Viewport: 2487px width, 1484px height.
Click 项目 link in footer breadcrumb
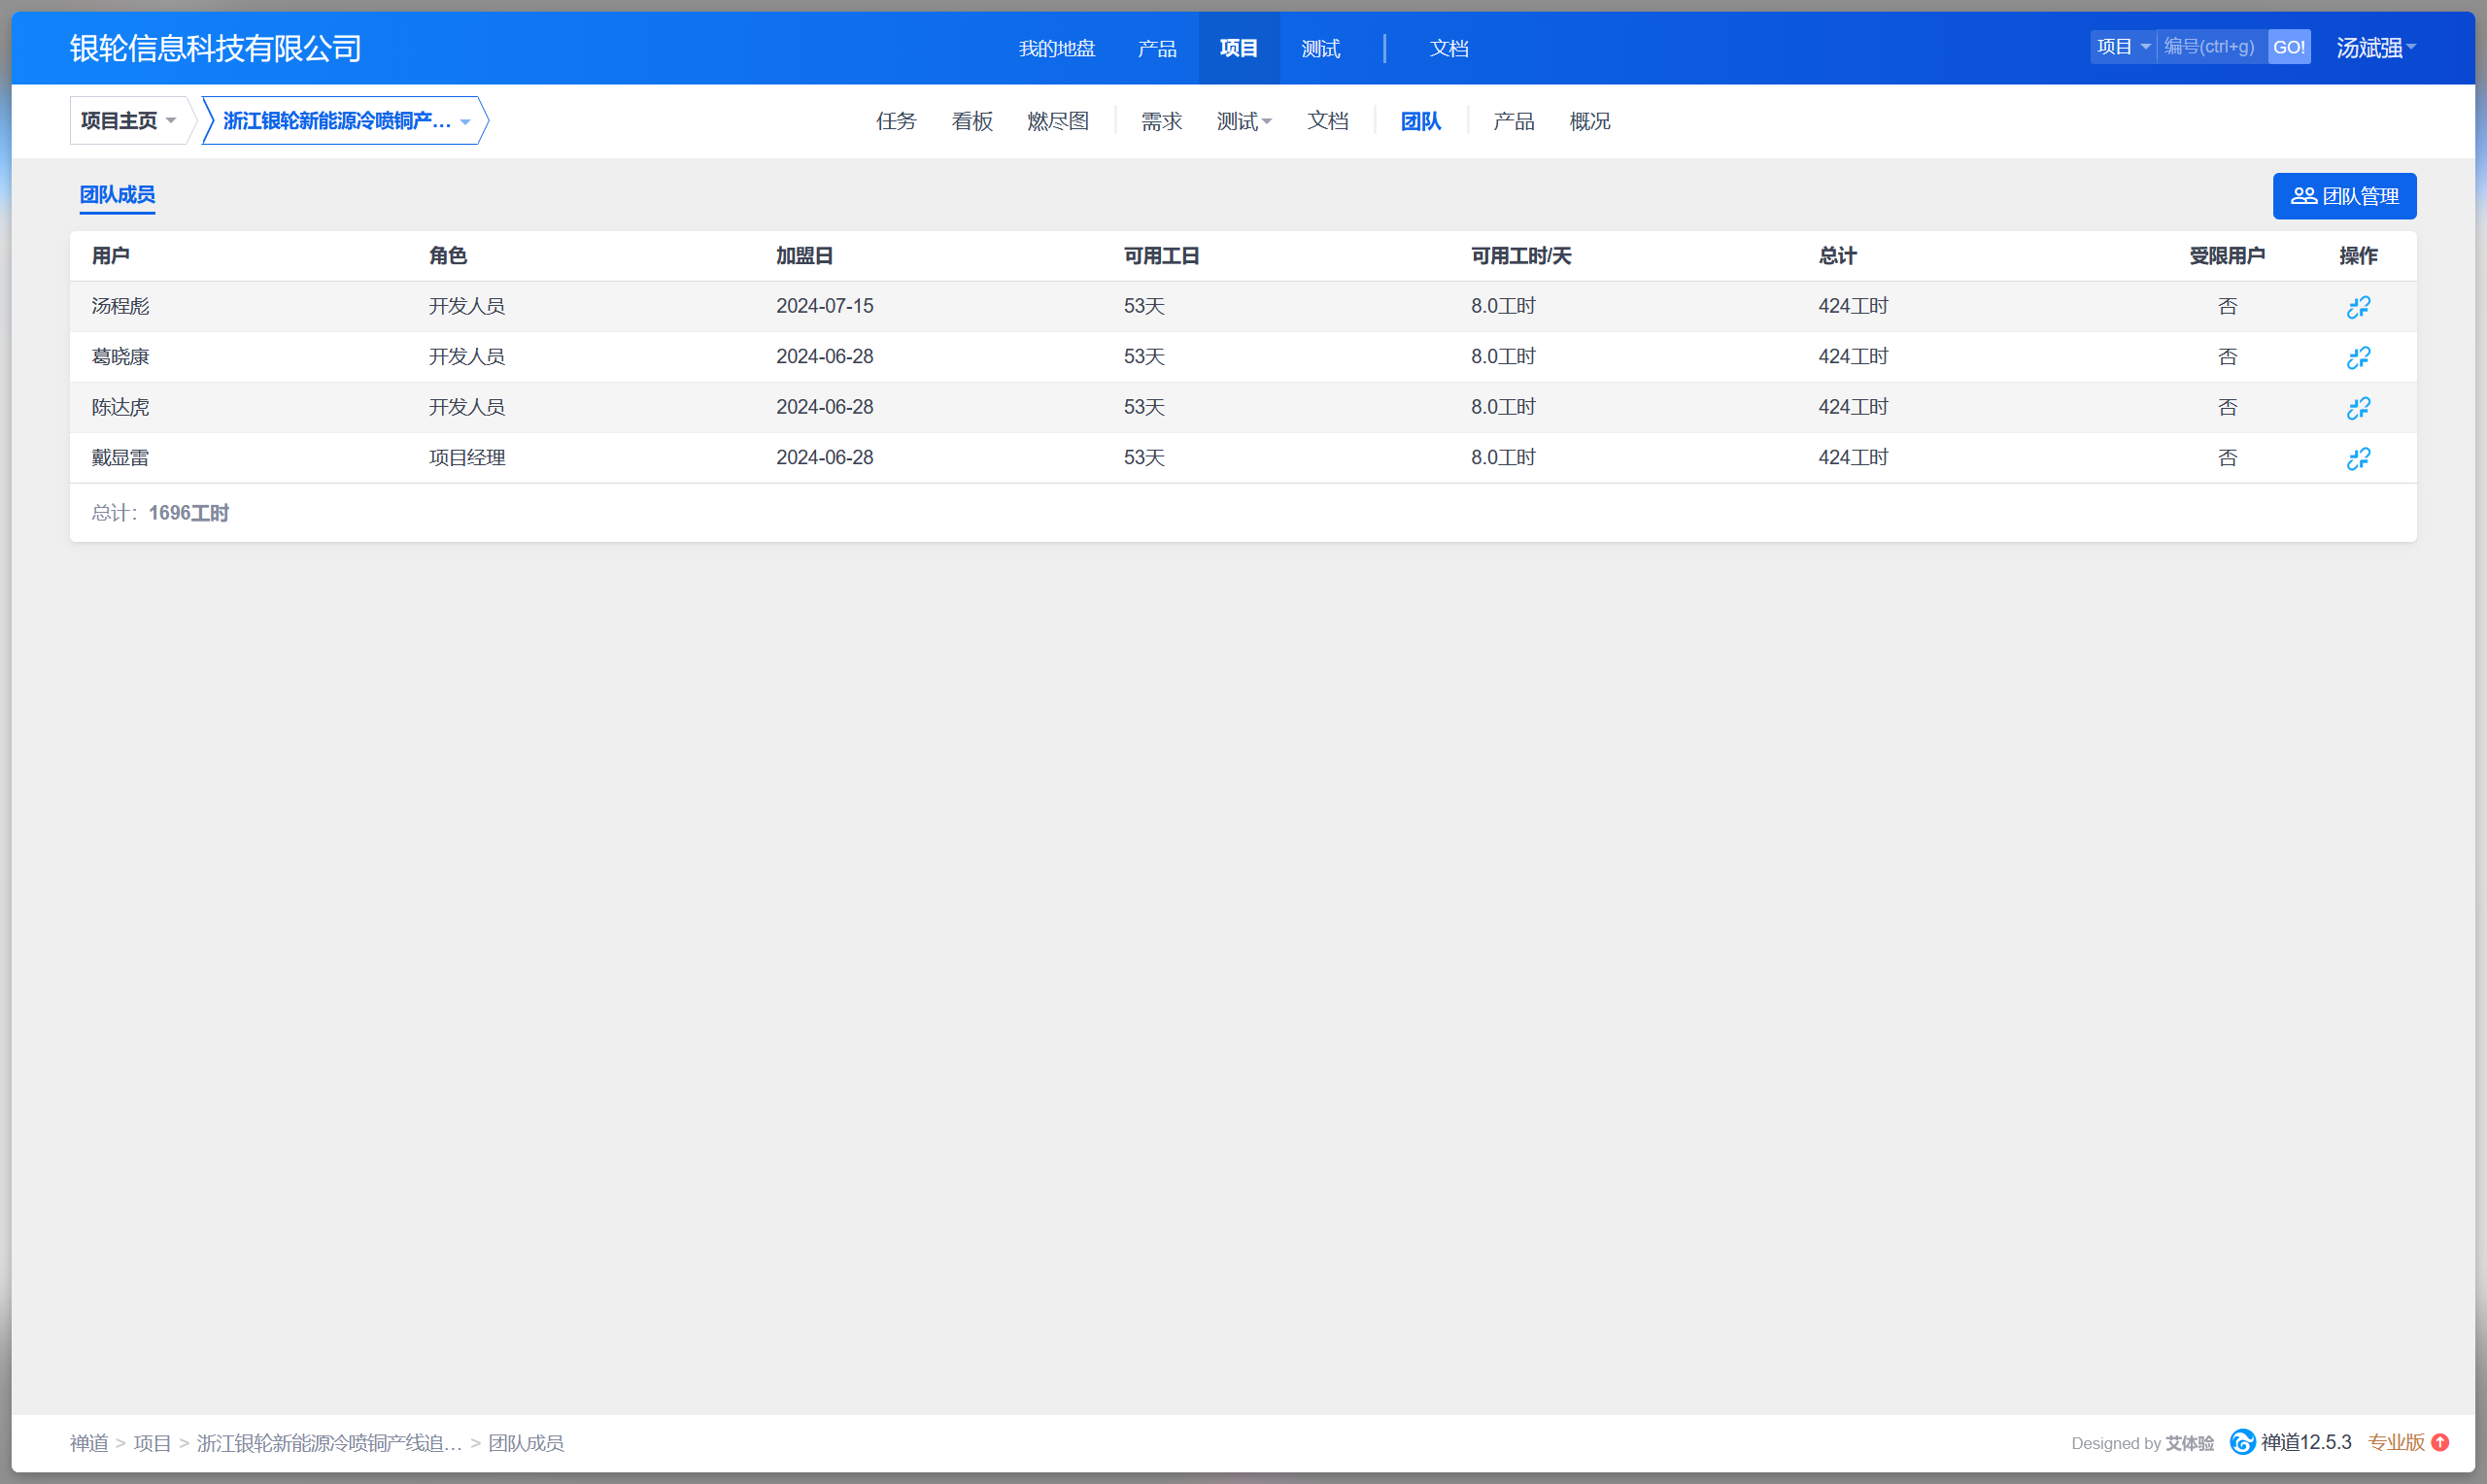[152, 1443]
